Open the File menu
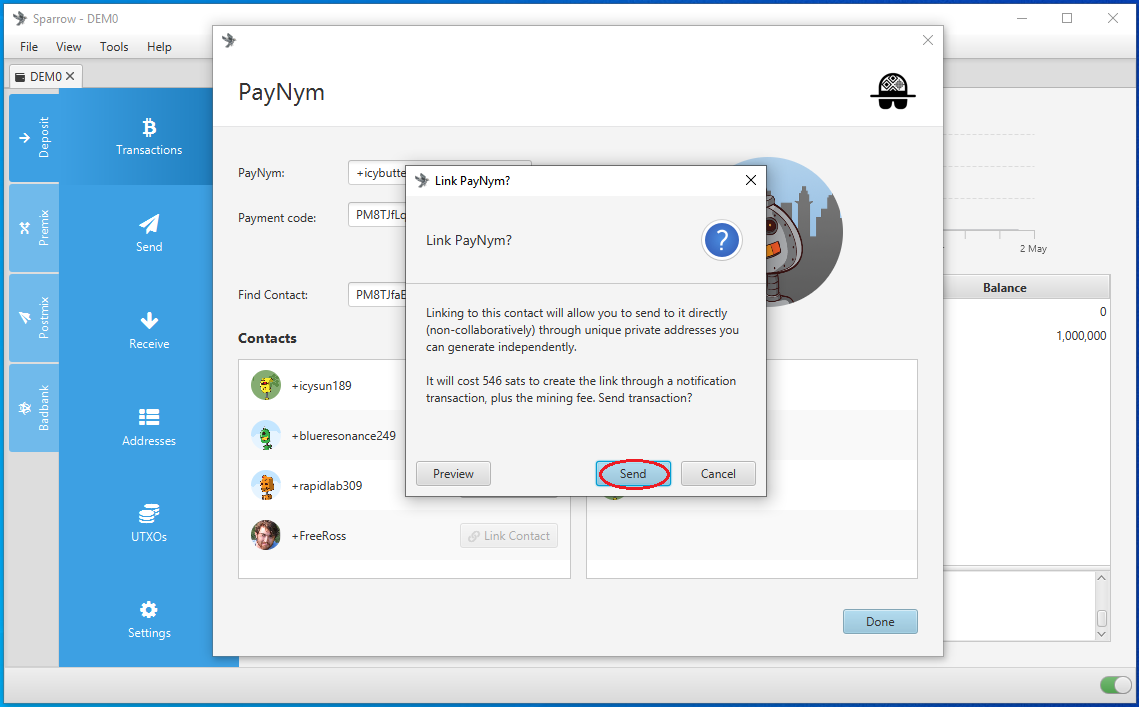This screenshot has height=708, width=1141. pos(29,47)
